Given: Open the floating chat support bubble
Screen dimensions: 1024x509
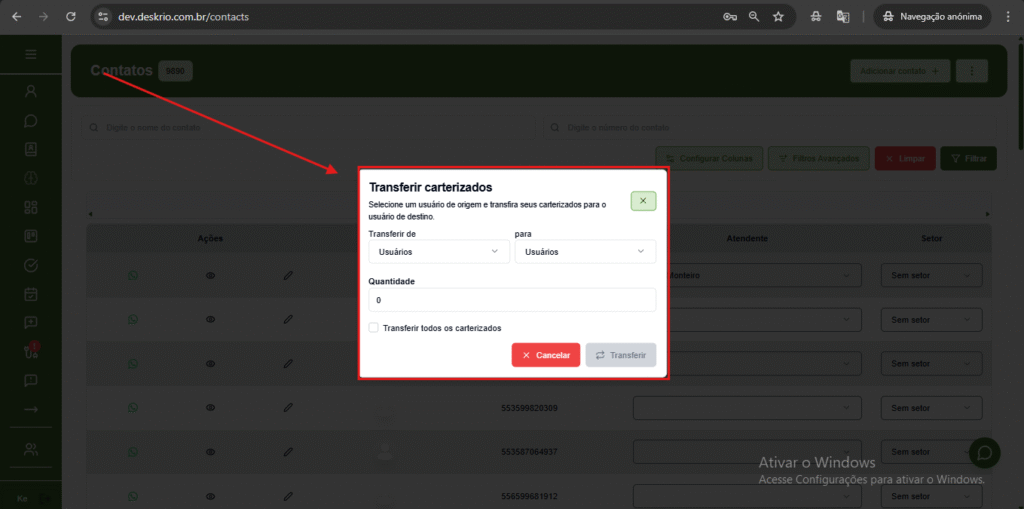Looking at the screenshot, I should pyautogui.click(x=983, y=453).
